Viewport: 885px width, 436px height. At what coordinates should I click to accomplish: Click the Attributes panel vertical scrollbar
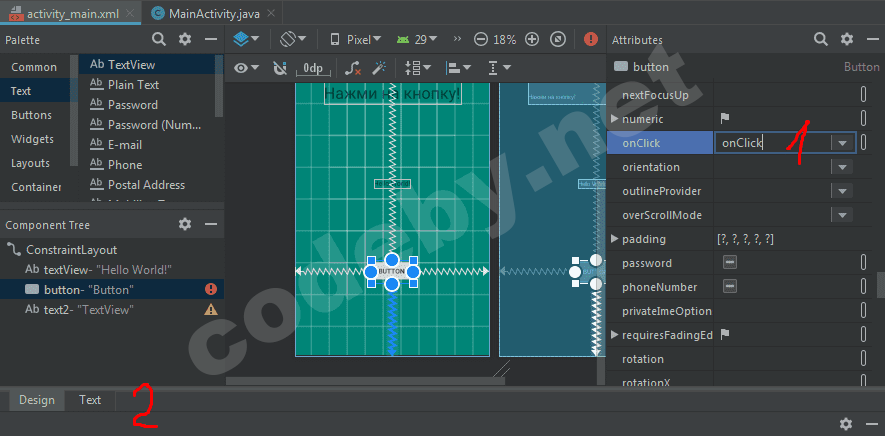[879, 284]
